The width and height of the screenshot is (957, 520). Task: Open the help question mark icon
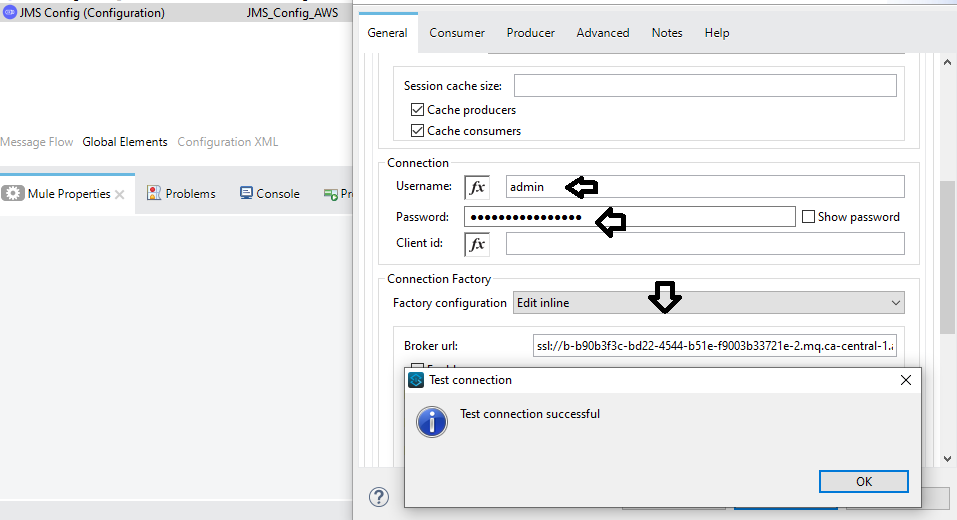coord(379,497)
